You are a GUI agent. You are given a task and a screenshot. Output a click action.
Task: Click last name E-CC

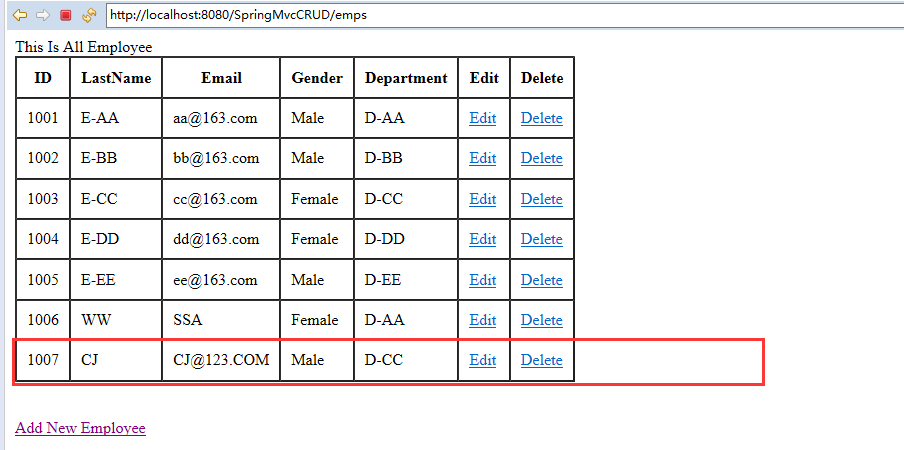coord(99,199)
